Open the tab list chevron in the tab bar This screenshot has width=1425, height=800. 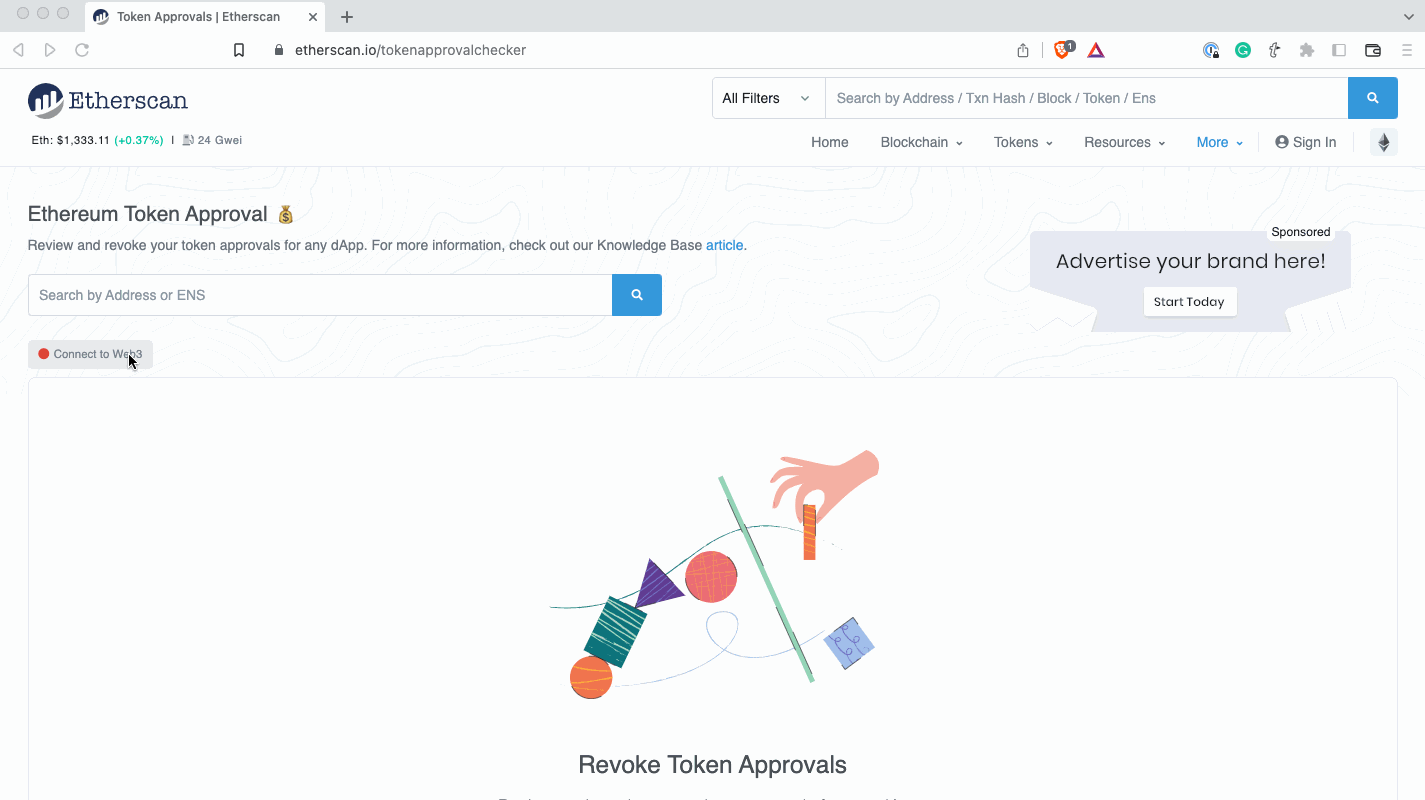[1408, 17]
